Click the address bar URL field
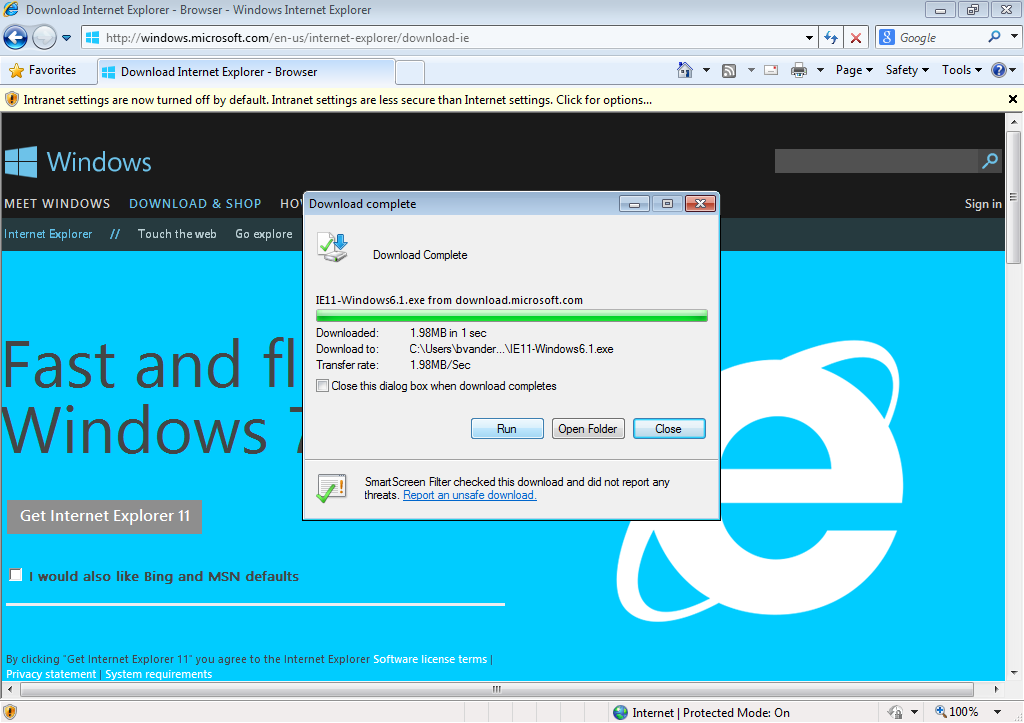This screenshot has height=723, width=1024. coord(444,38)
